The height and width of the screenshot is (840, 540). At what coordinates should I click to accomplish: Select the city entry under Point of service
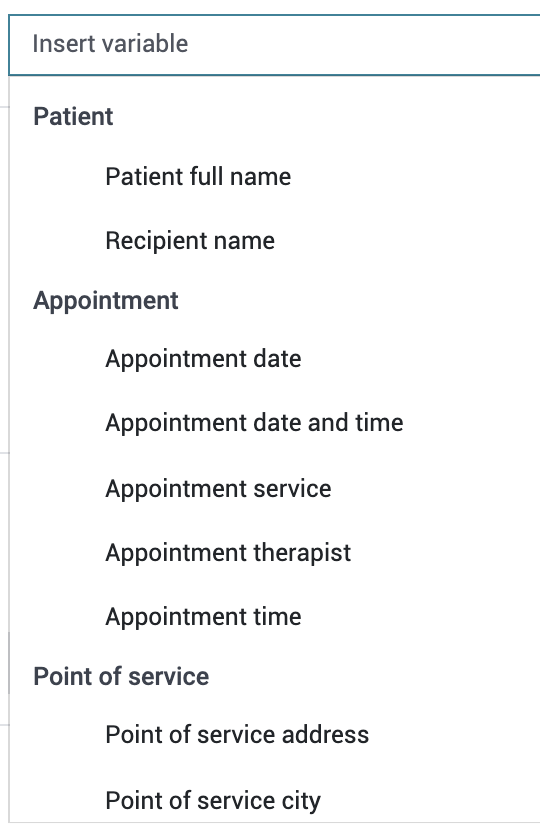(274, 800)
